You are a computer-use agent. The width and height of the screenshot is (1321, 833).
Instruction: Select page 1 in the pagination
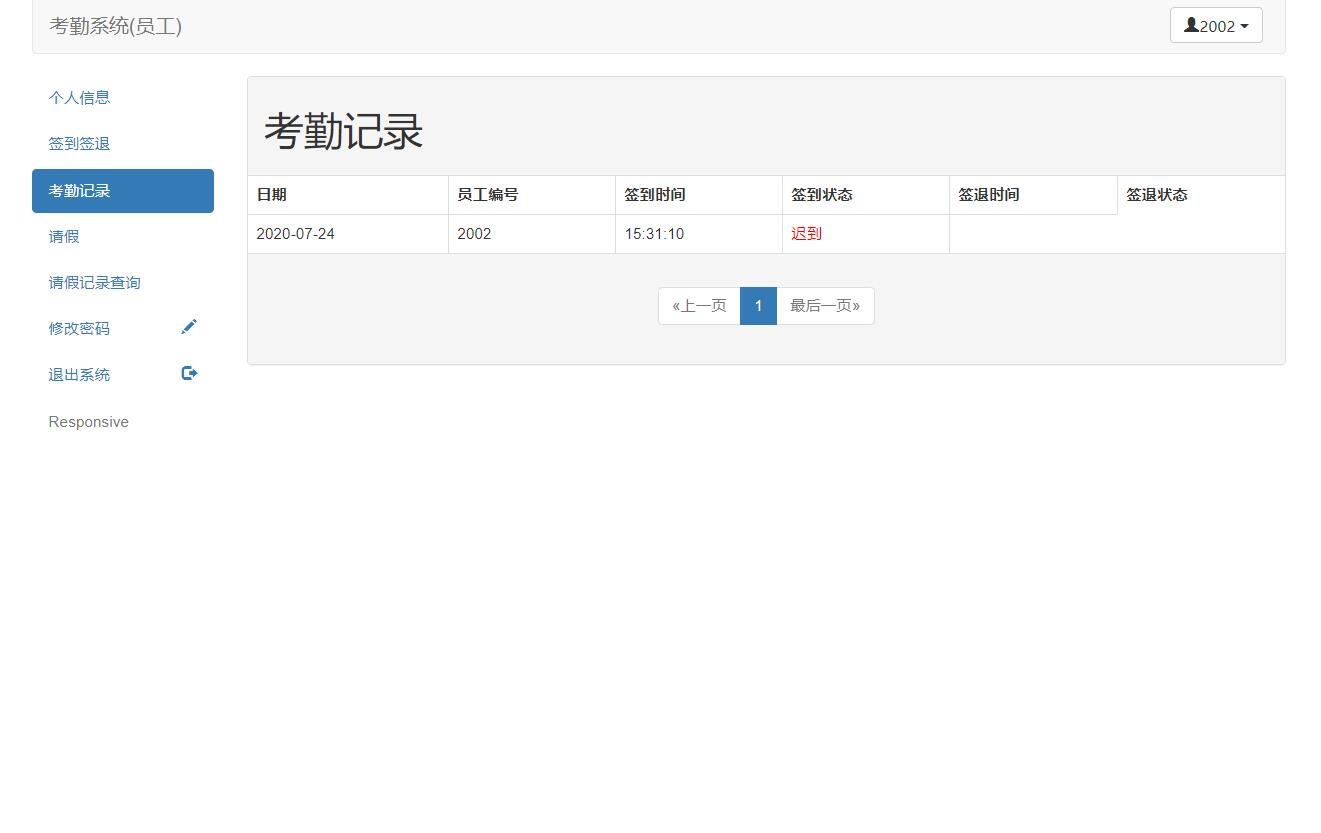tap(758, 306)
